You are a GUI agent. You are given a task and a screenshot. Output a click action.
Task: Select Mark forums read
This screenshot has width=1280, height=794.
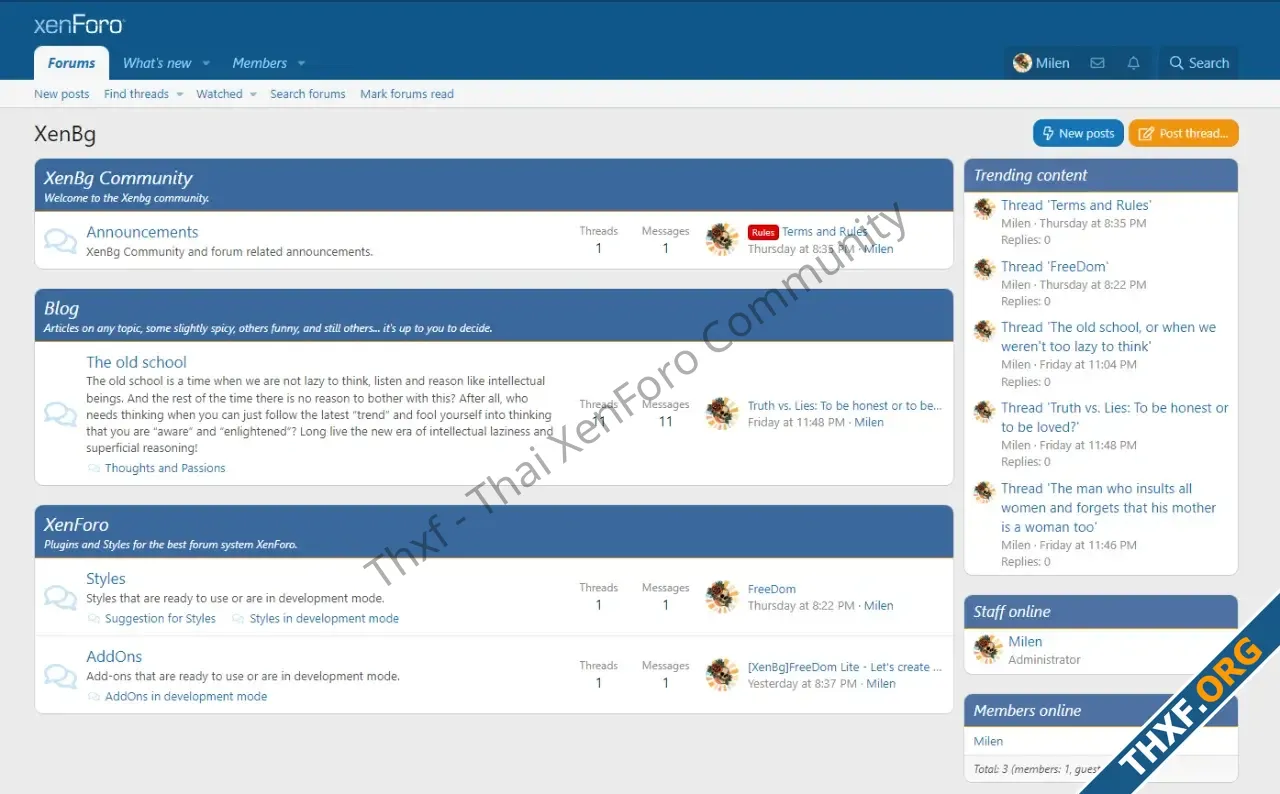tap(407, 94)
